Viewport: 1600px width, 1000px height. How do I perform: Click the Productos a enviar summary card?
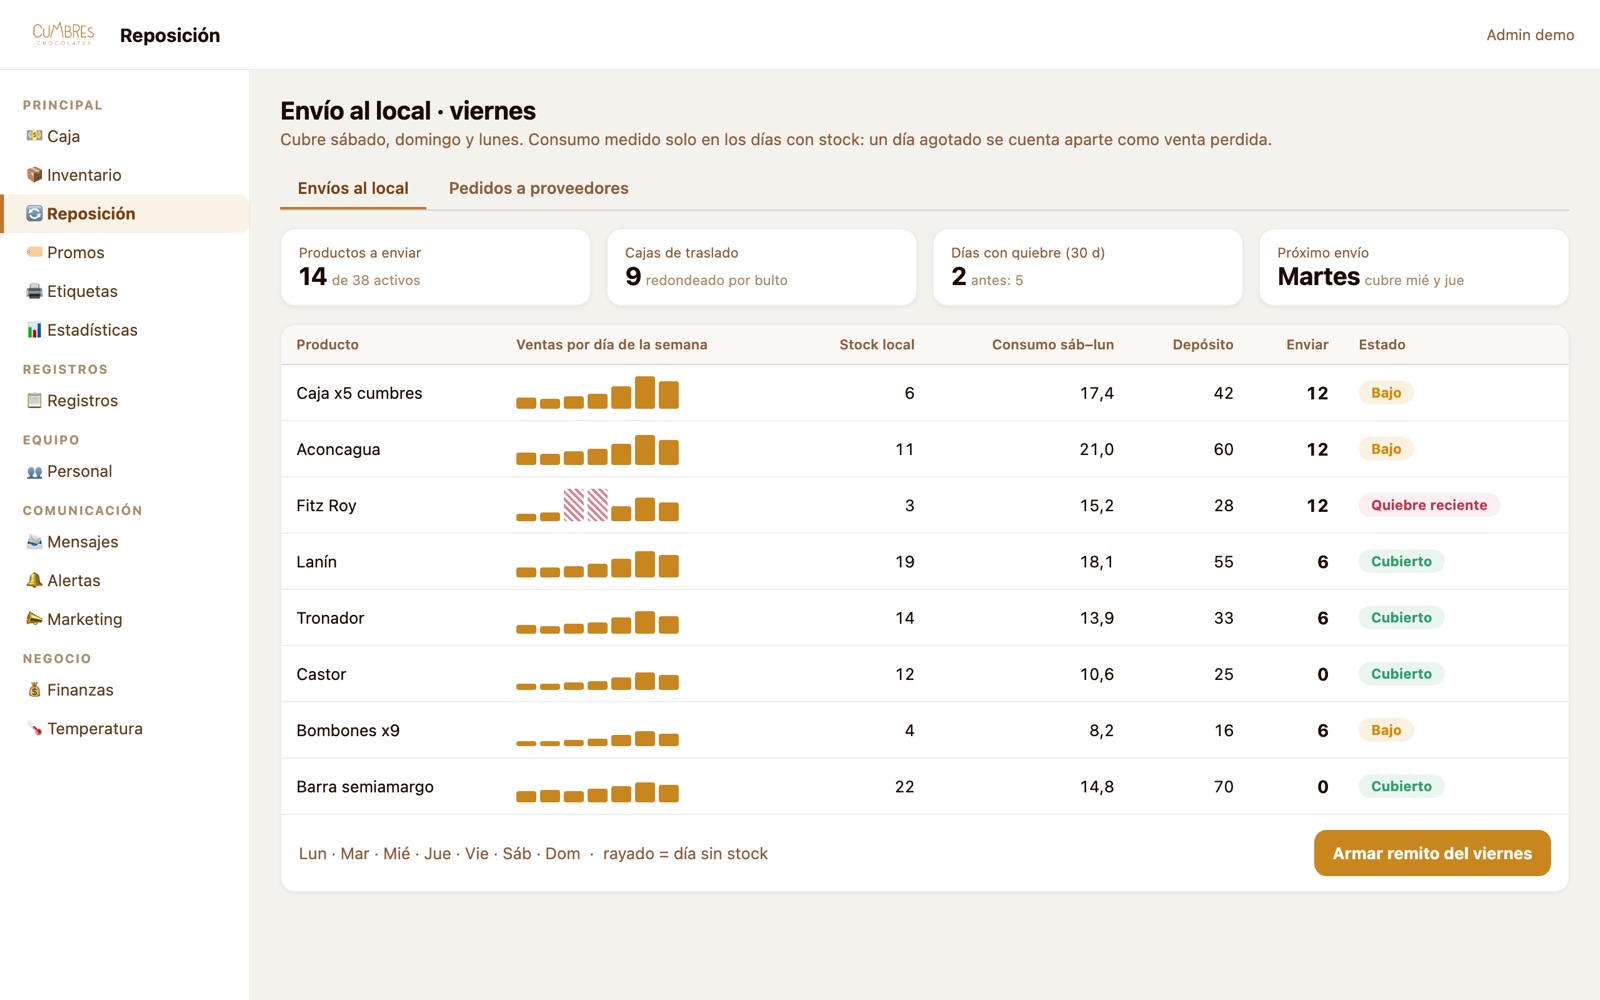(436, 267)
